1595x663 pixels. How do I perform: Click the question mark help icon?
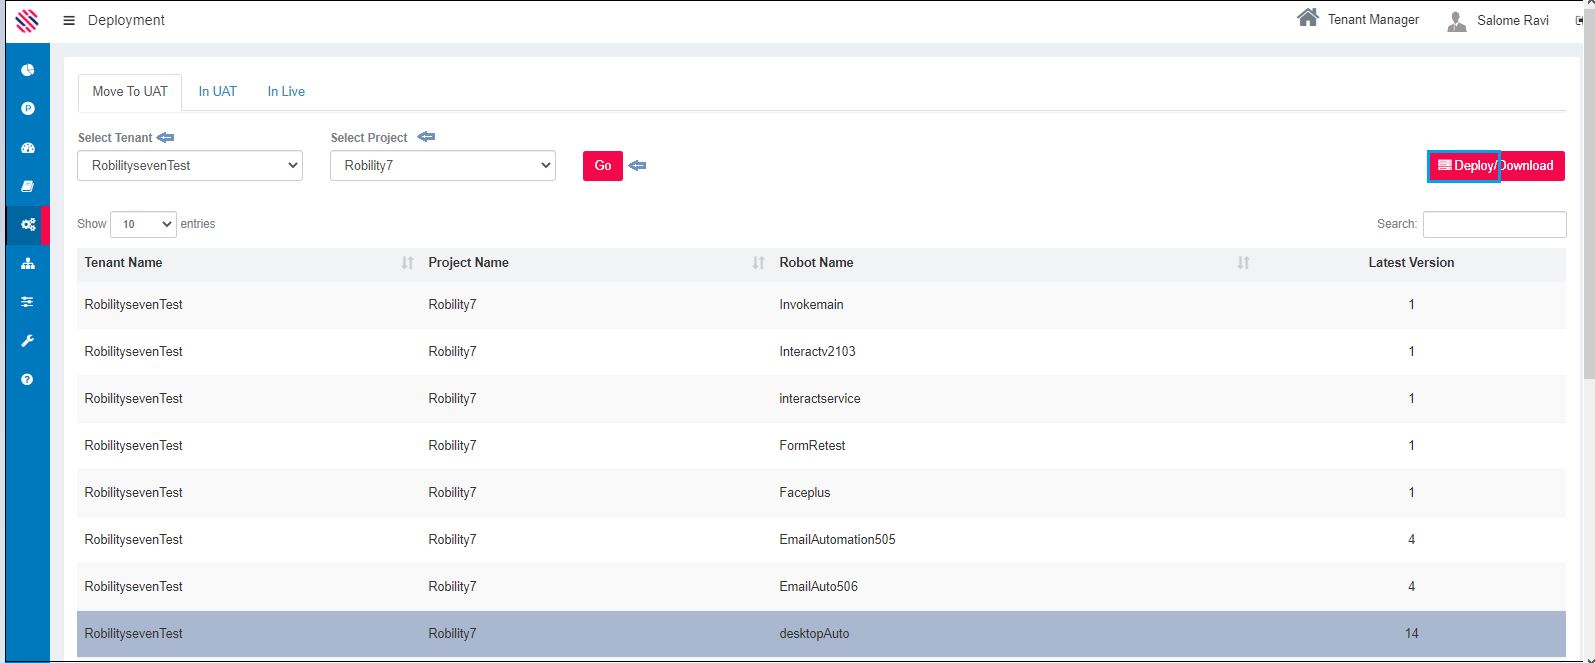28,379
